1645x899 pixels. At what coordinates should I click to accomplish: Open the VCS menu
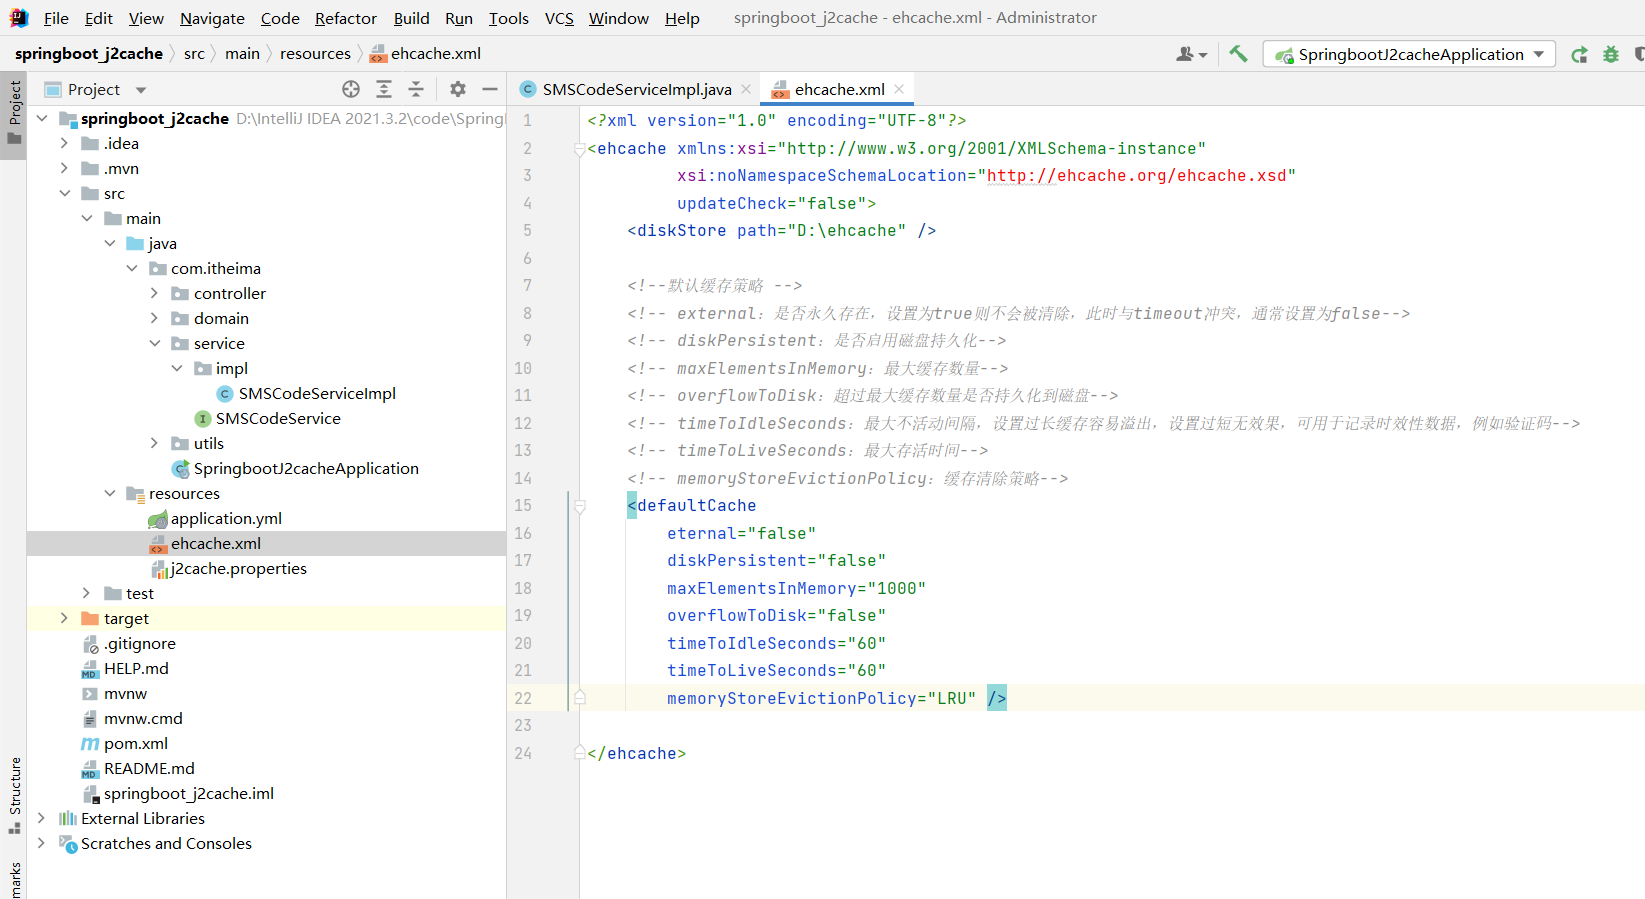559,18
